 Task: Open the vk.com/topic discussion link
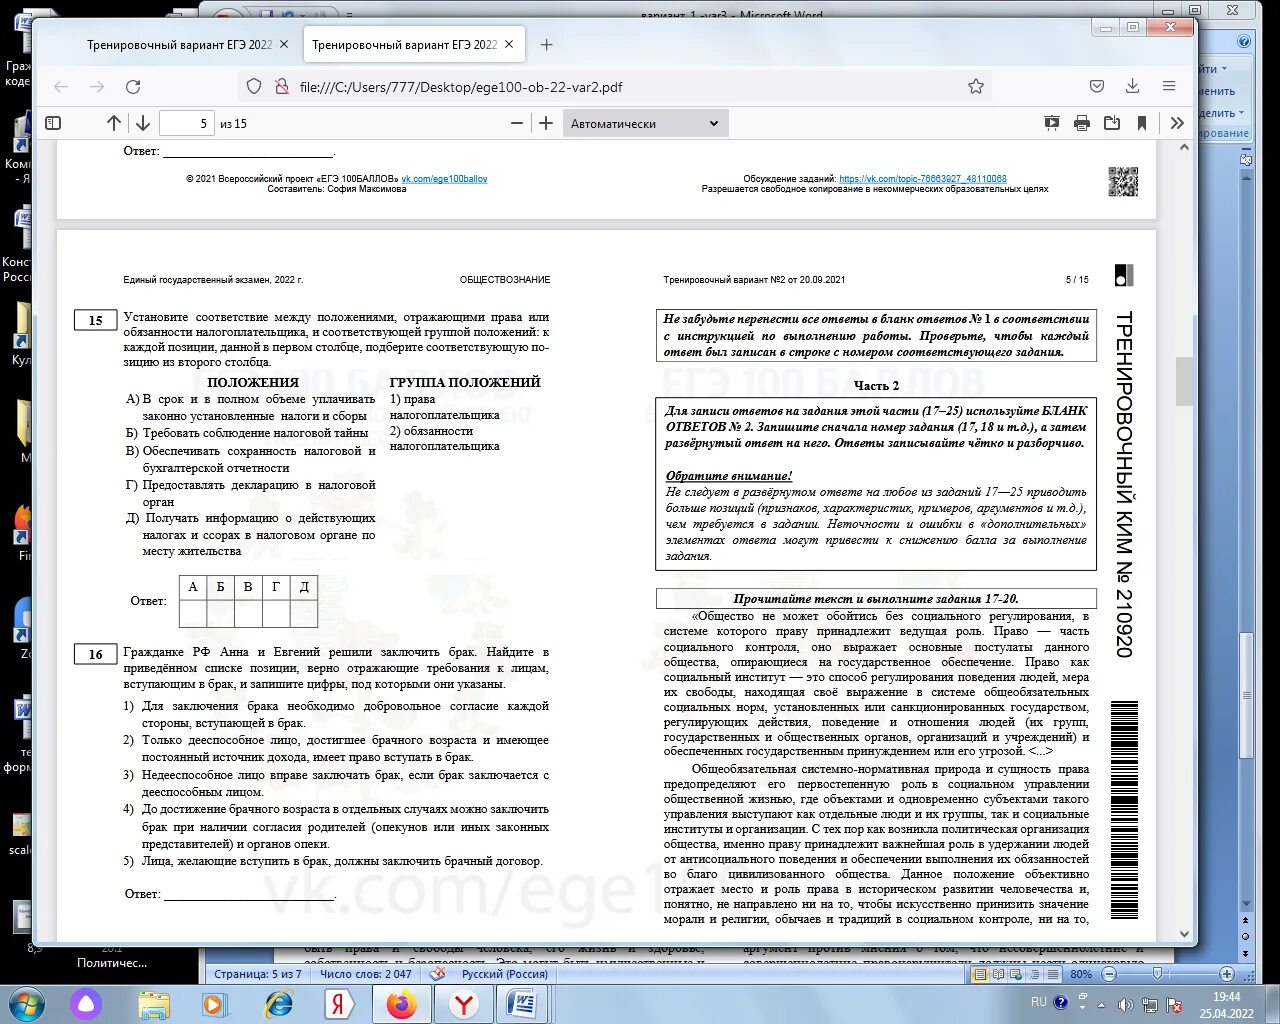click(923, 179)
